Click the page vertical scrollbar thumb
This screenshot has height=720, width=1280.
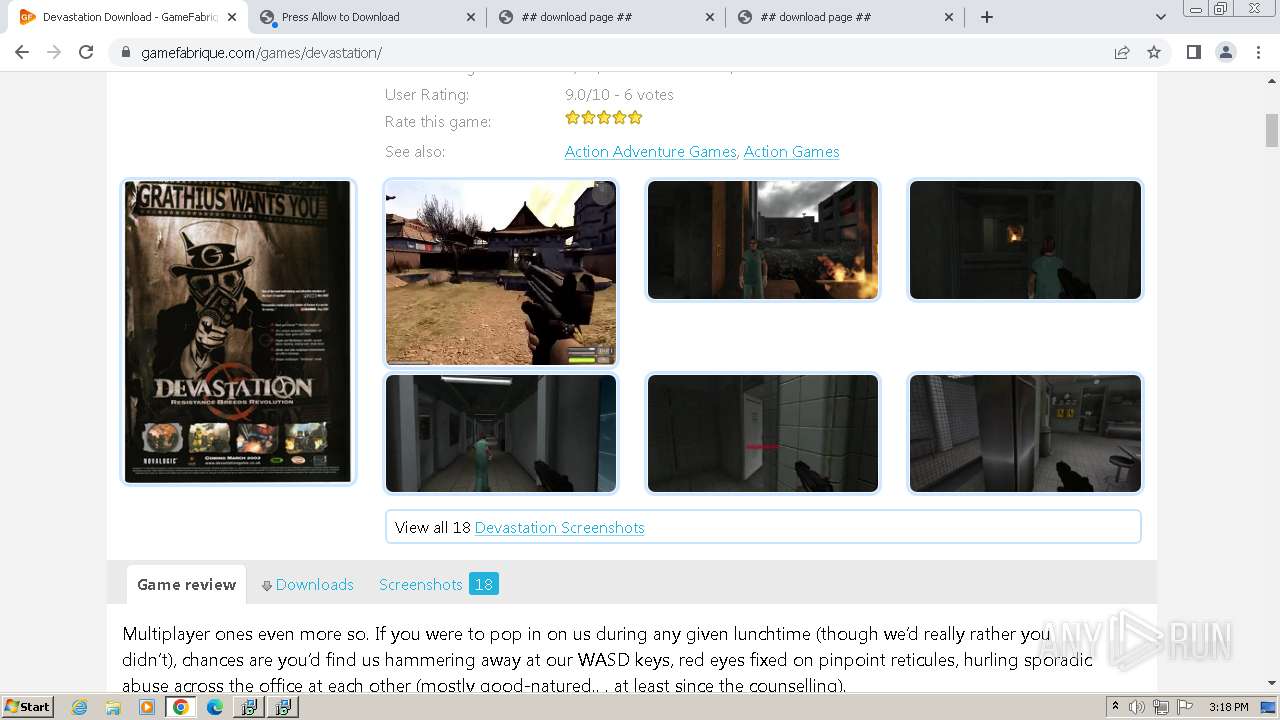[1272, 131]
